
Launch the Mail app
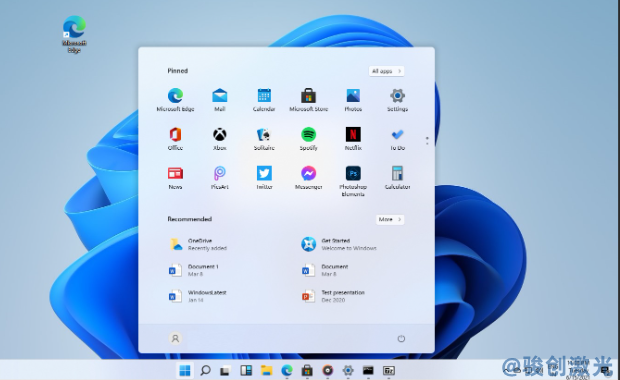point(219,100)
